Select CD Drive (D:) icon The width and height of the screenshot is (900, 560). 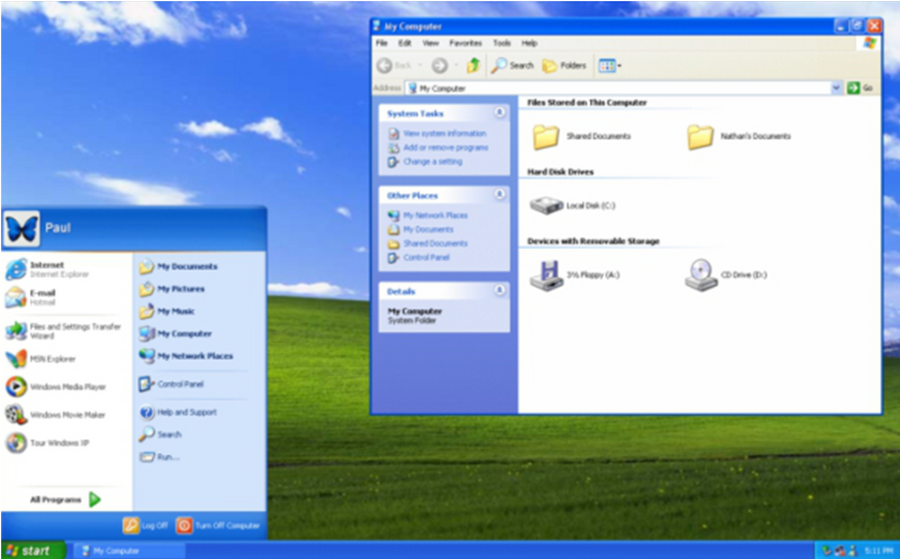click(x=701, y=275)
